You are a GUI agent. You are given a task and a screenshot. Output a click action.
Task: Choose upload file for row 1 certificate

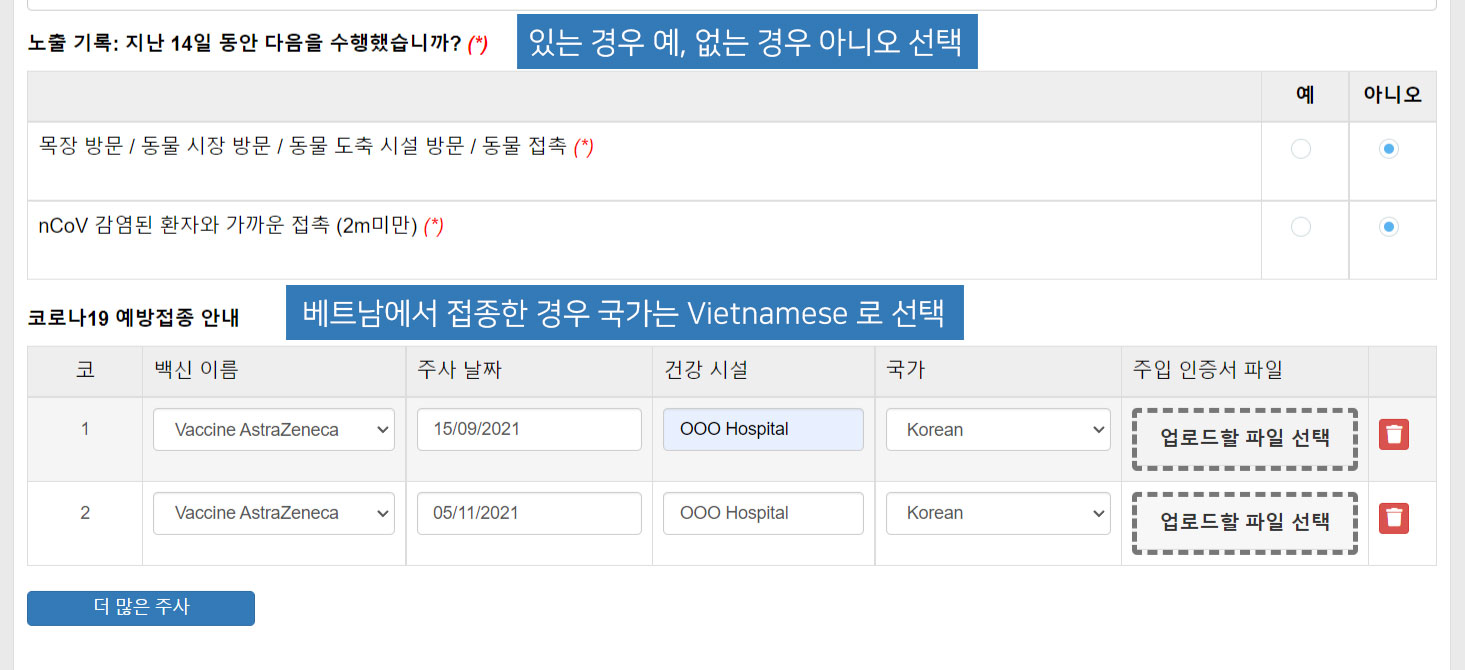(x=1245, y=438)
